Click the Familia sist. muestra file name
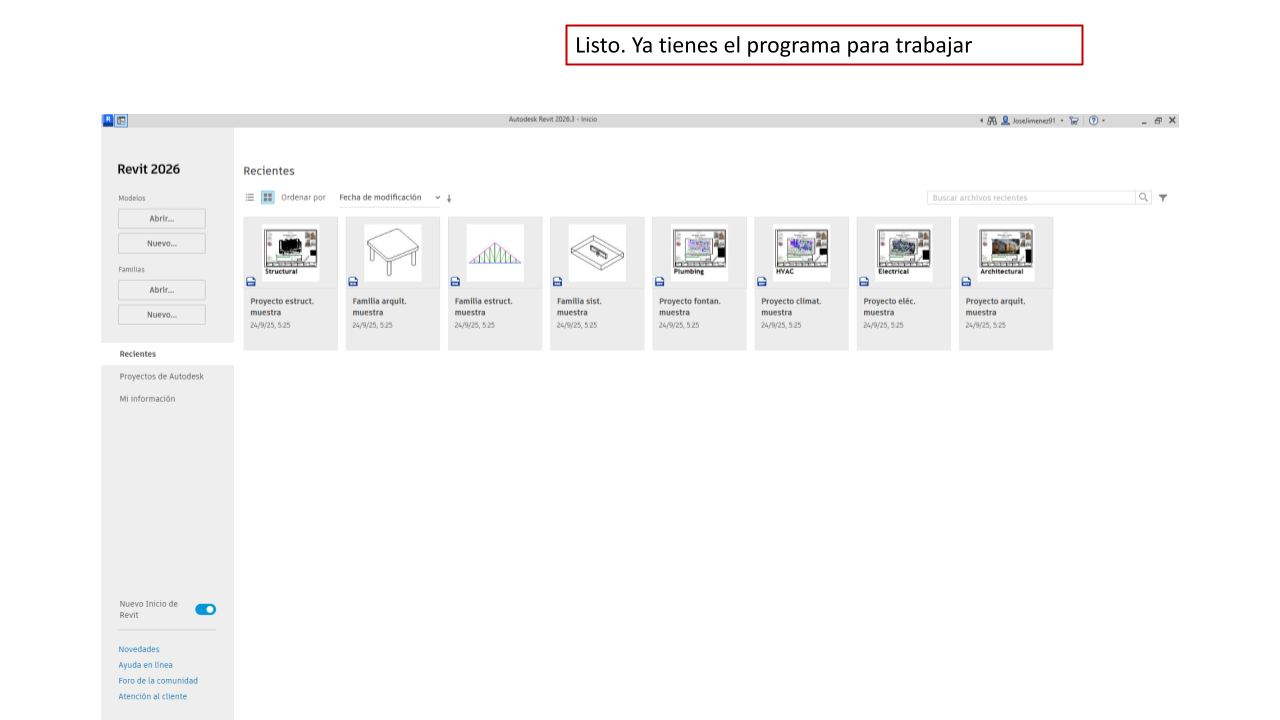 (x=580, y=307)
